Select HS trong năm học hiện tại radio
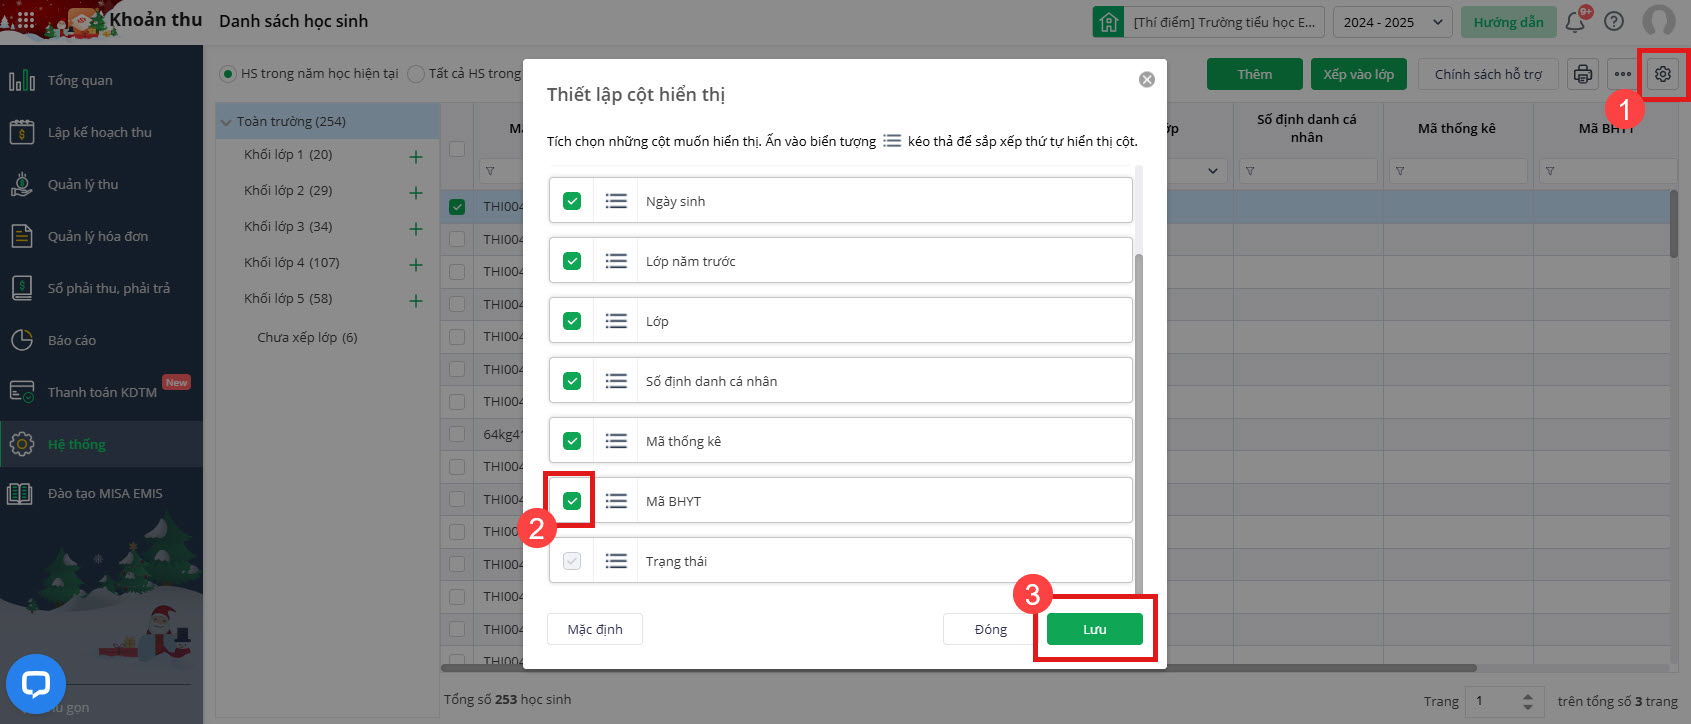The image size is (1691, 724). (x=228, y=74)
